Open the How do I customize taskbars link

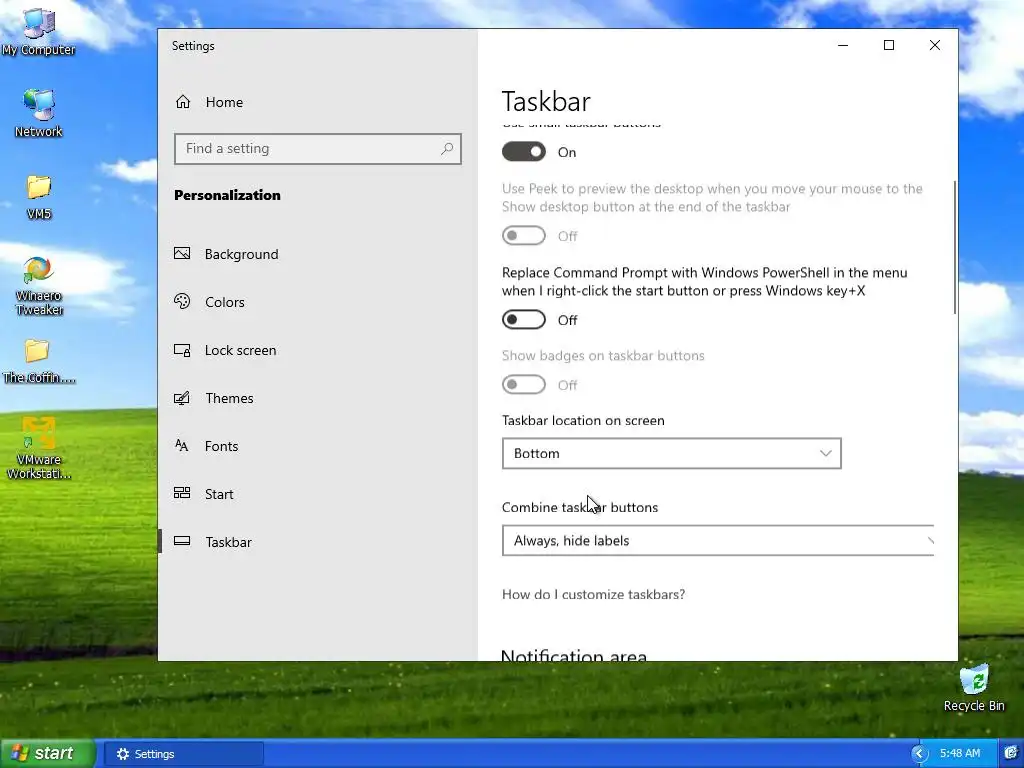click(x=593, y=594)
